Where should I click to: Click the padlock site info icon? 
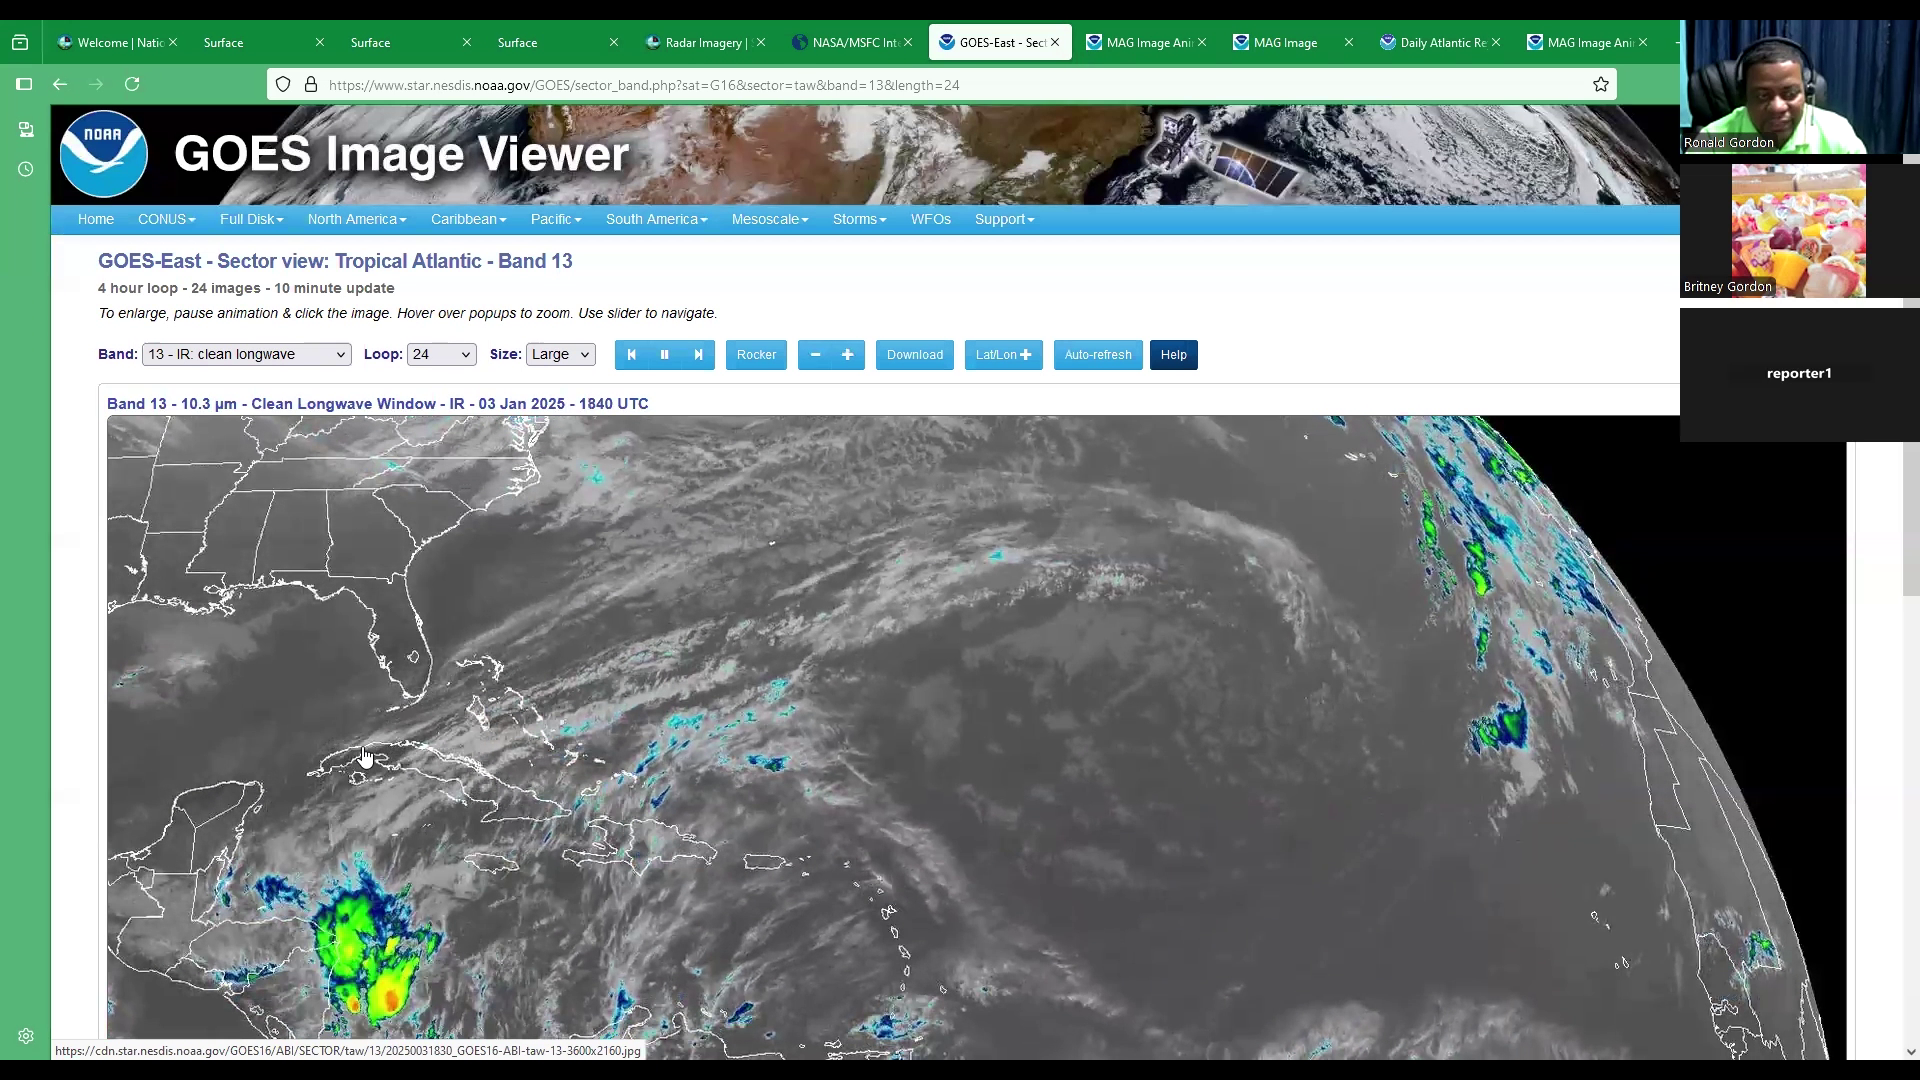(311, 85)
